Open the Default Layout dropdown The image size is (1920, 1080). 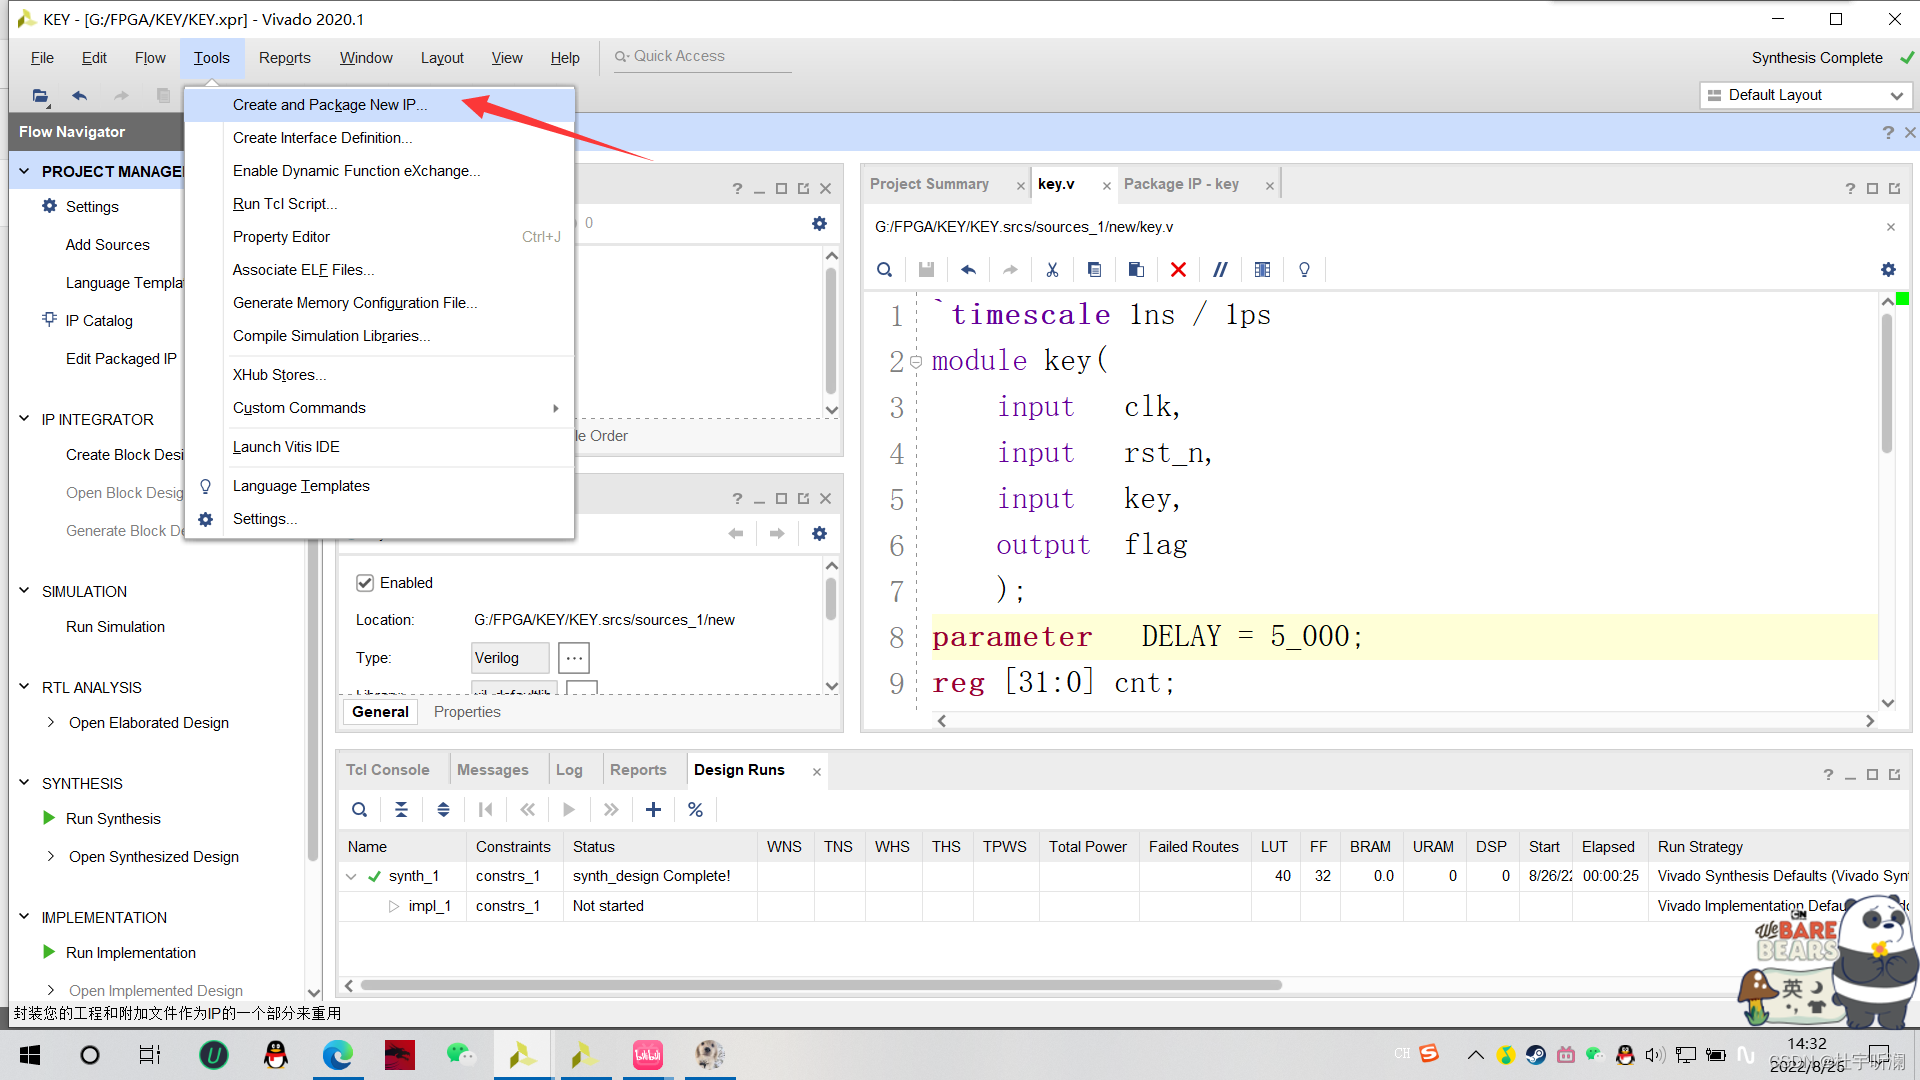pyautogui.click(x=1806, y=95)
